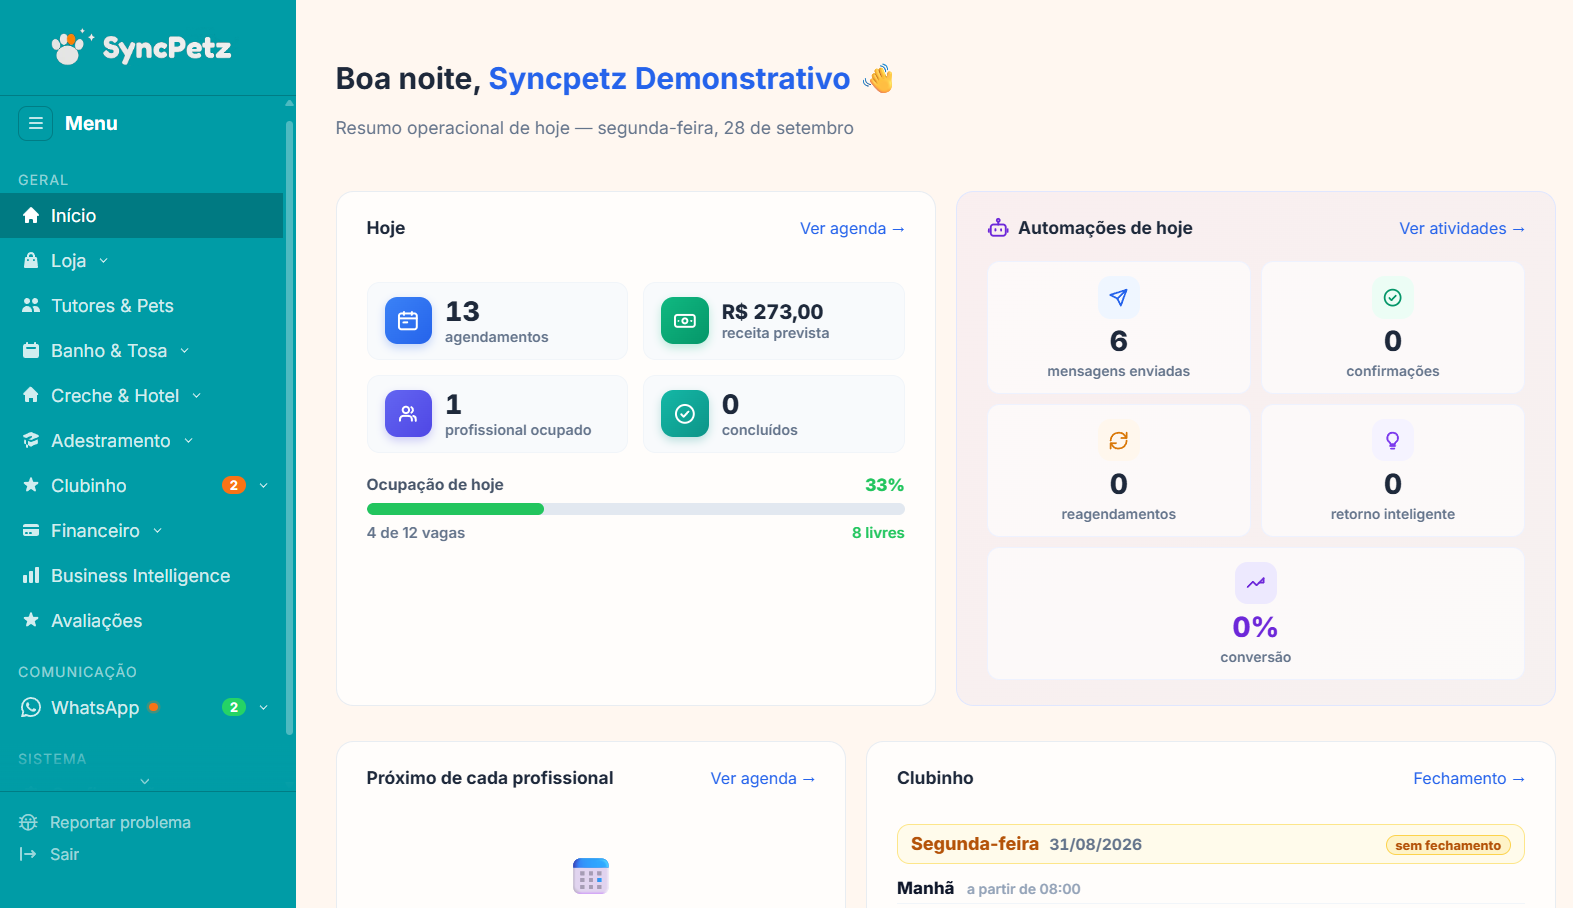Expand Creche & Hotel submenu chevron
This screenshot has height=908, width=1573.
tap(197, 396)
